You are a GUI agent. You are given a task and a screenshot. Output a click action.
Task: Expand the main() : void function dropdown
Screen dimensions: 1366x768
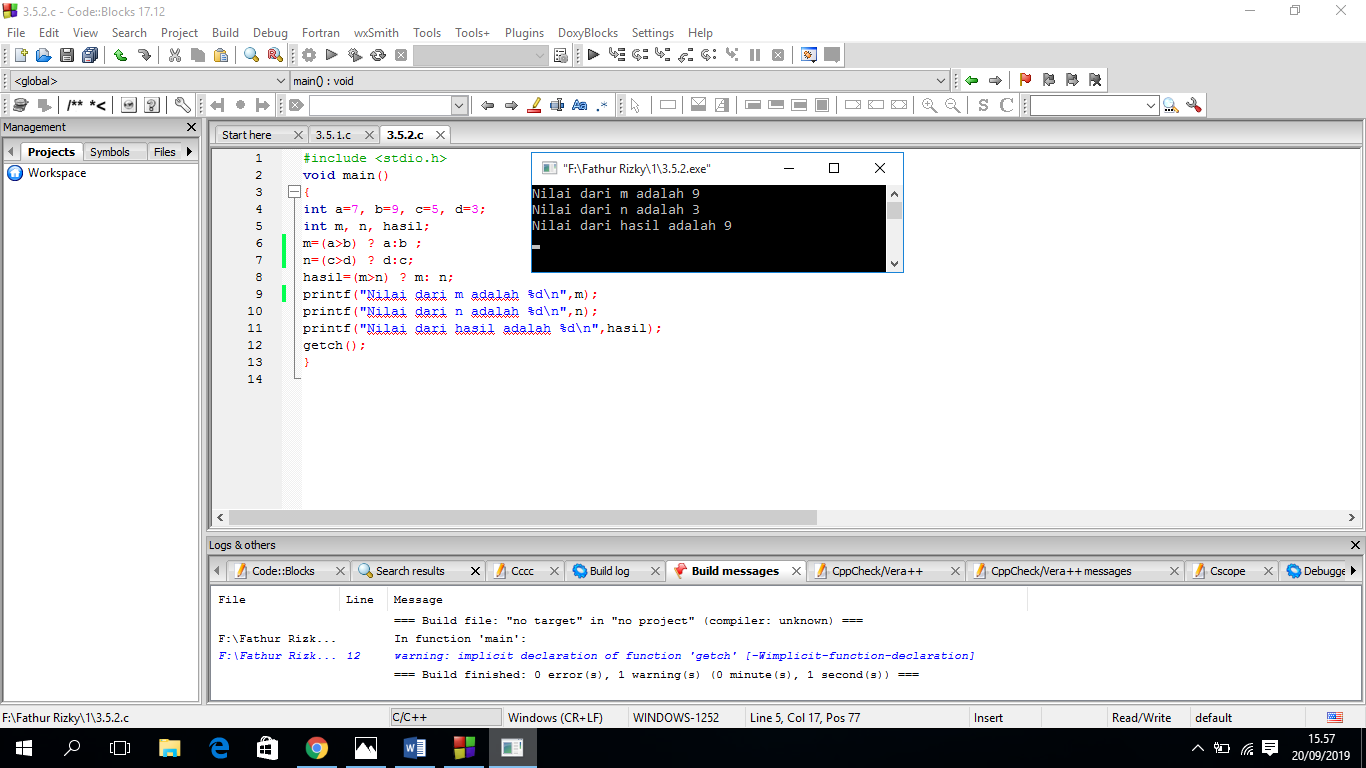coord(941,81)
